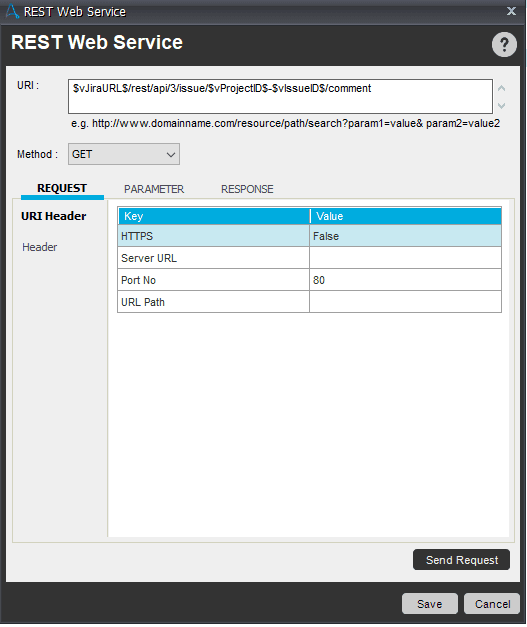
Task: Click the Server URL value cell
Action: (x=405, y=258)
